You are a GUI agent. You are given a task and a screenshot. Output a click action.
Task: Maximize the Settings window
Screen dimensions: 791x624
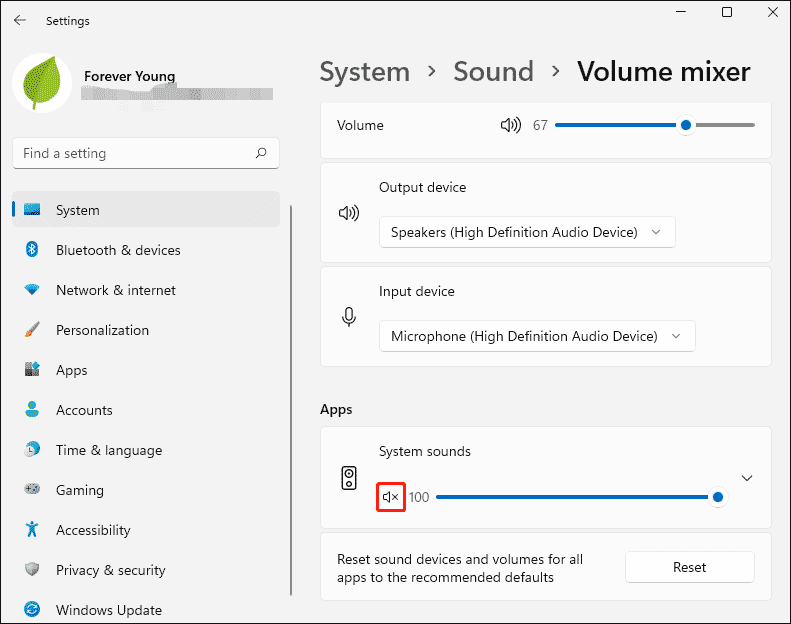click(727, 12)
